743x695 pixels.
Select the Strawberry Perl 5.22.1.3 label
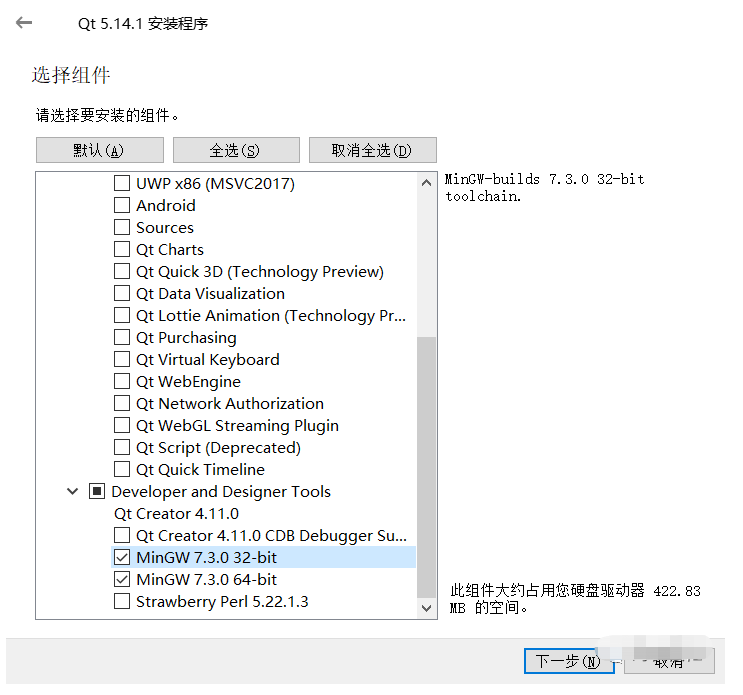click(222, 602)
